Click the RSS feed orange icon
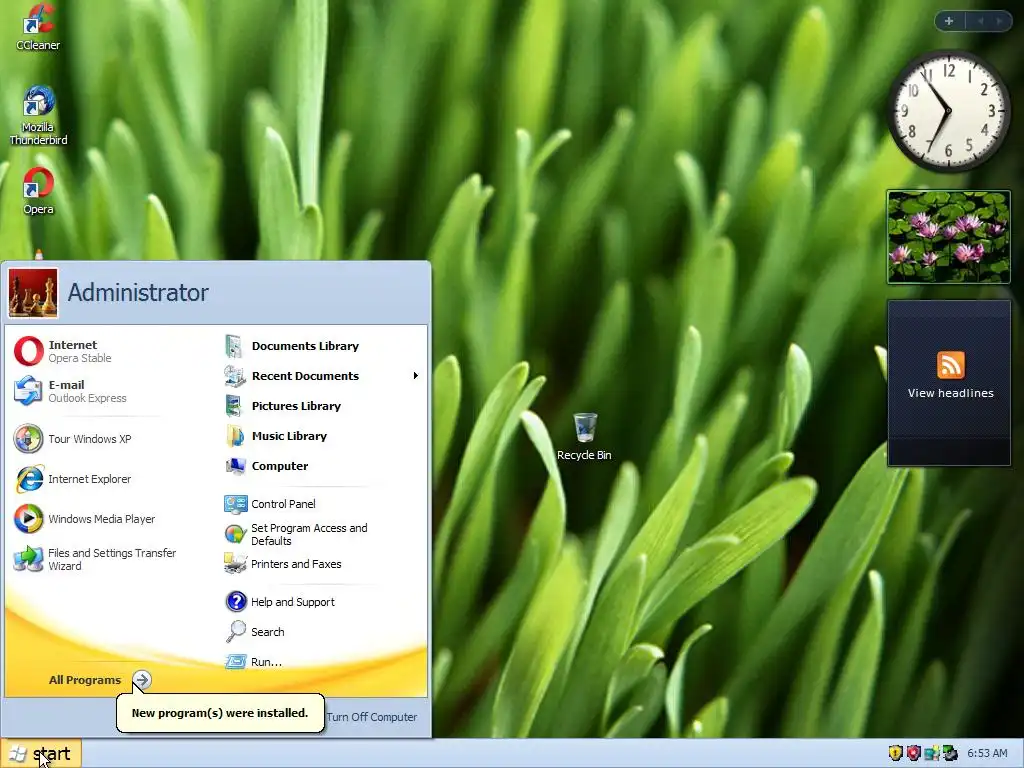This screenshot has width=1024, height=768. [x=950, y=364]
